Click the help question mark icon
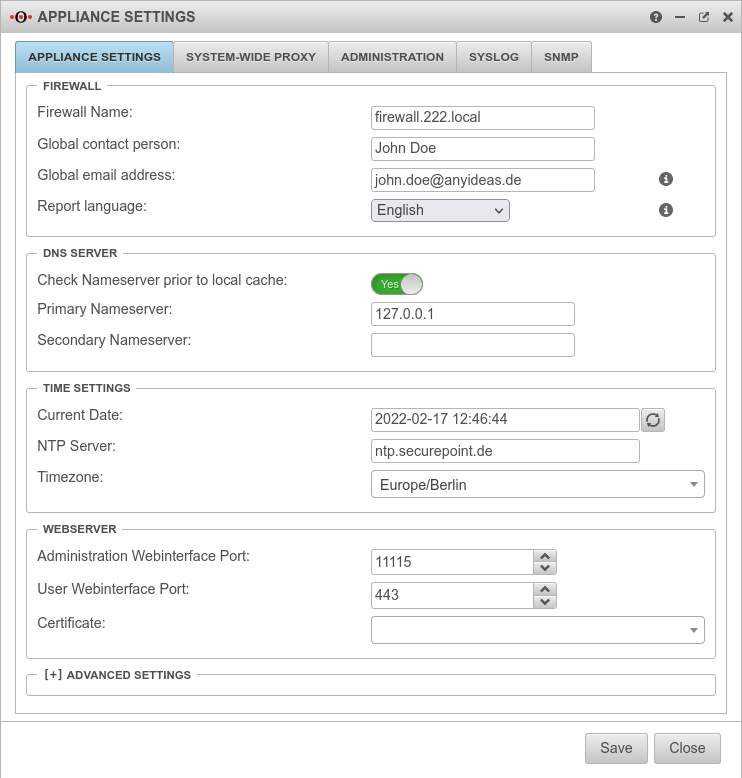 click(656, 17)
